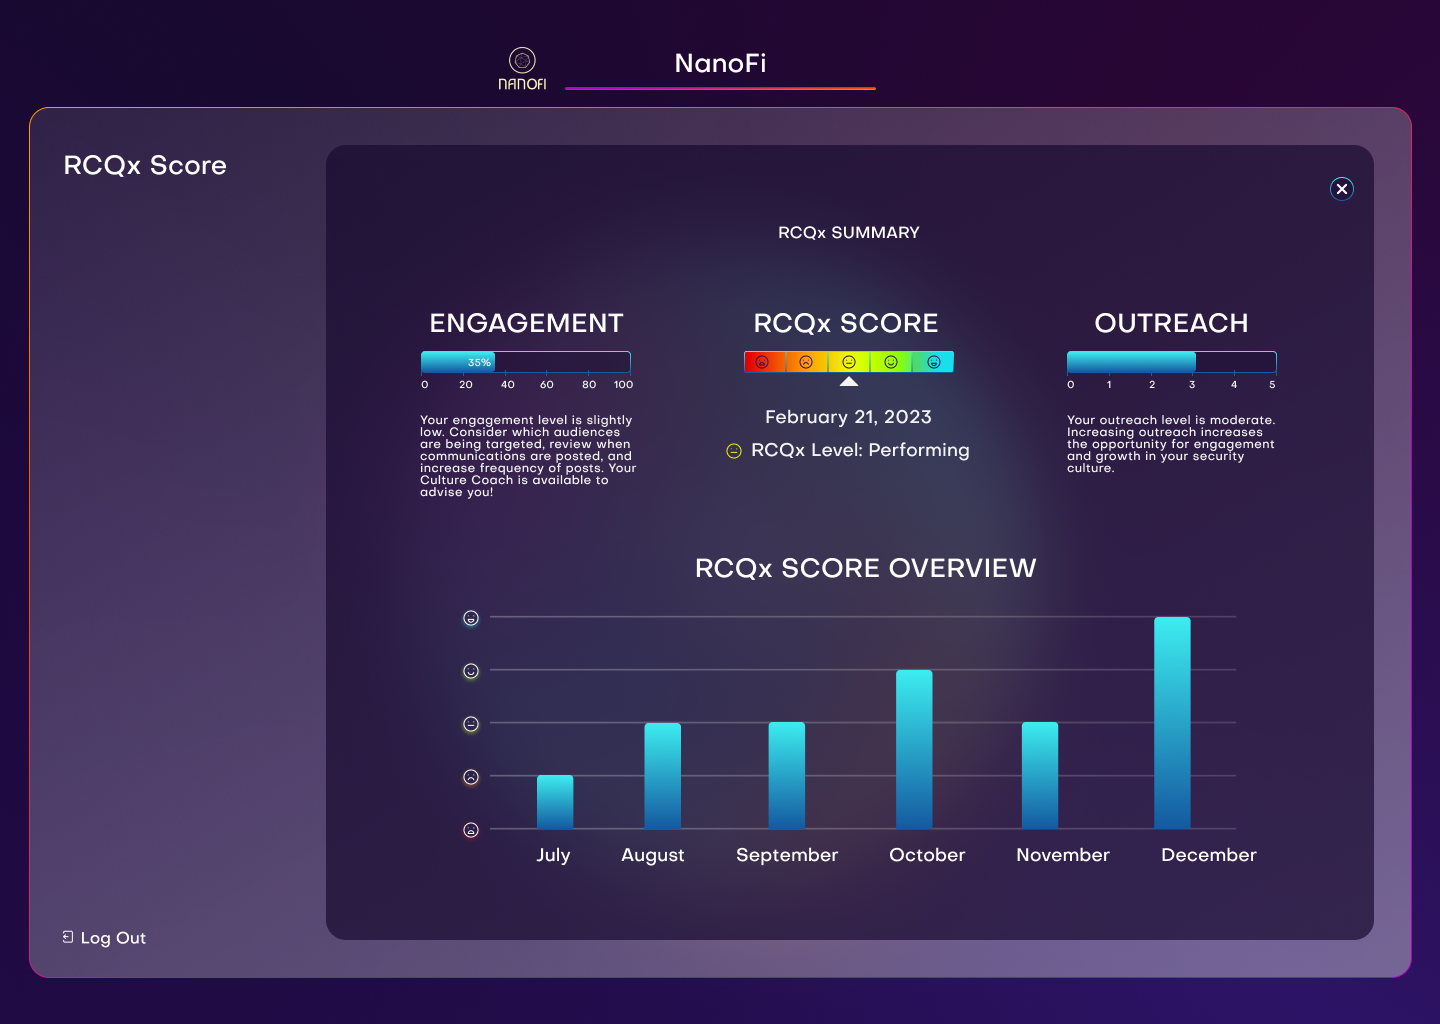Click the white triangle marker under score bar
Viewport: 1440px width, 1024px height.
849,382
